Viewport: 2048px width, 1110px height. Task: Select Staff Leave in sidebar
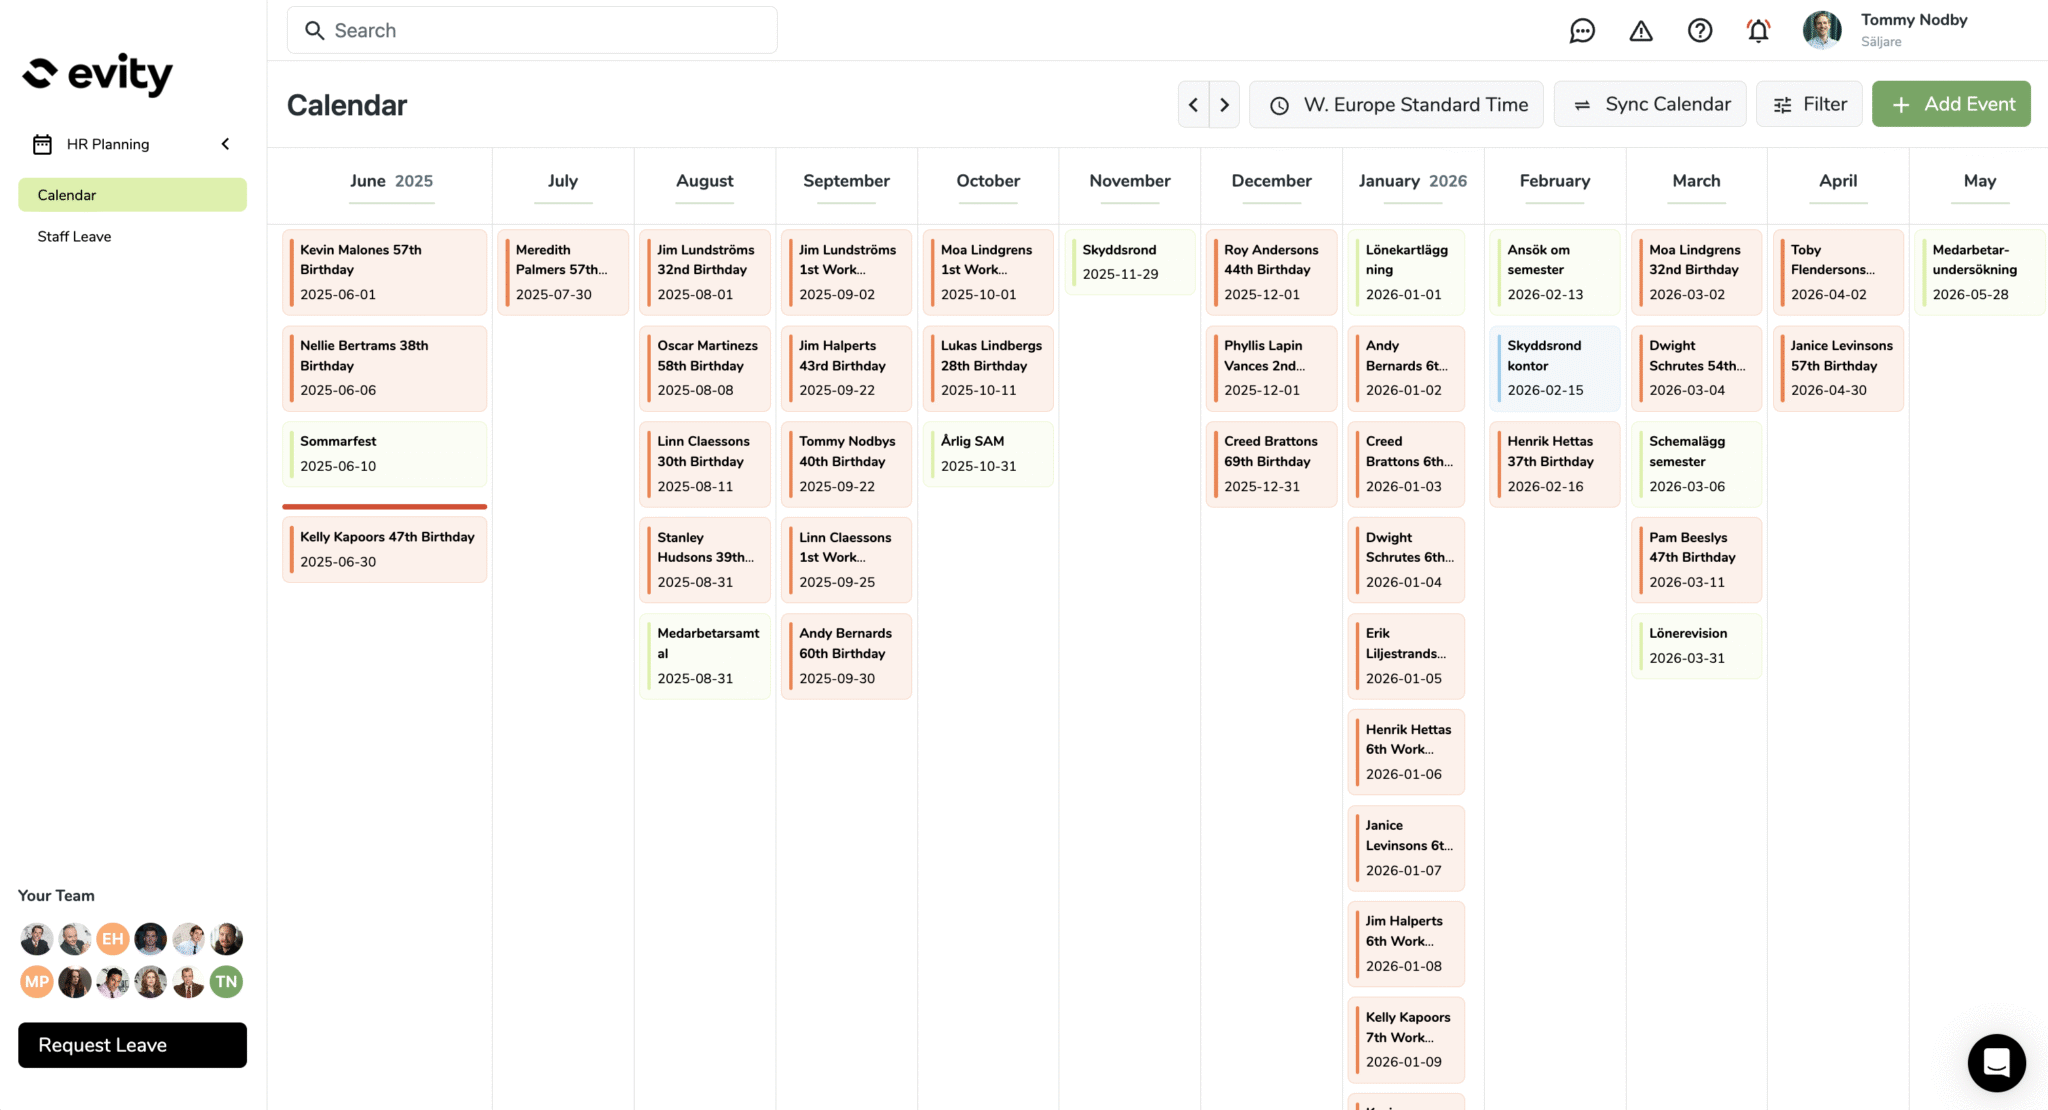point(74,236)
